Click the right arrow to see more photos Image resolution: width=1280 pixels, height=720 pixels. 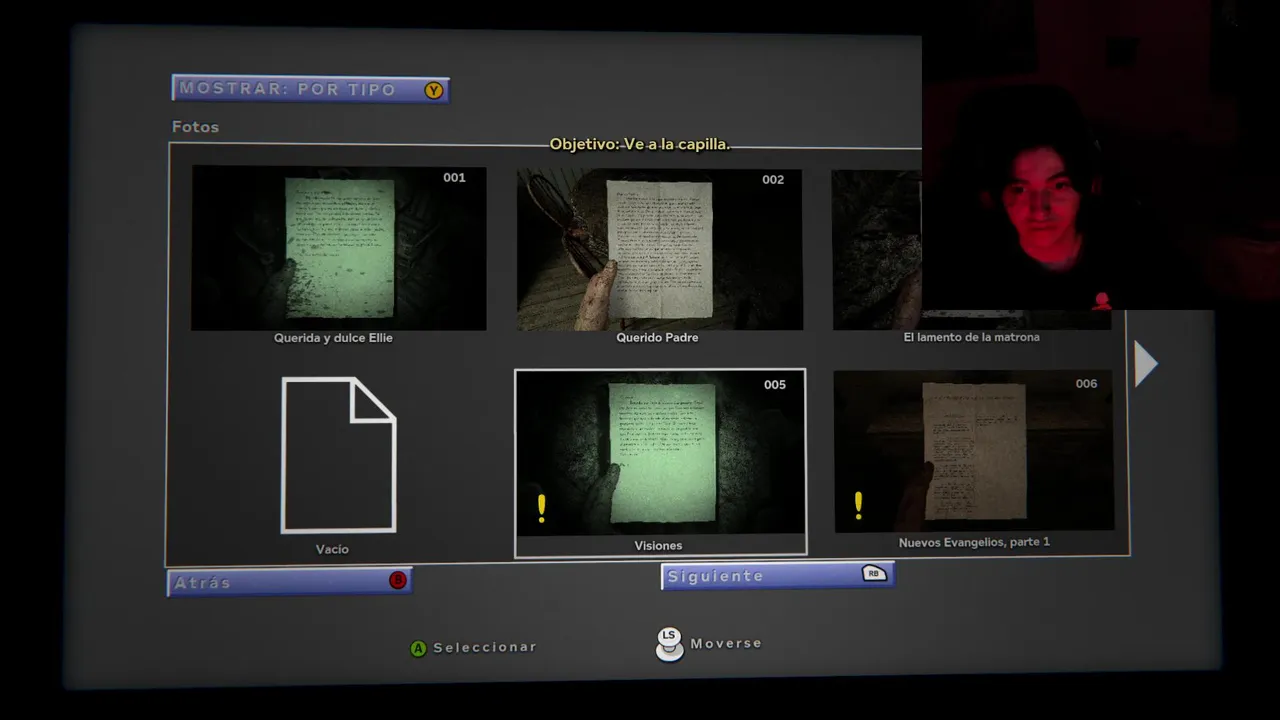[1145, 363]
